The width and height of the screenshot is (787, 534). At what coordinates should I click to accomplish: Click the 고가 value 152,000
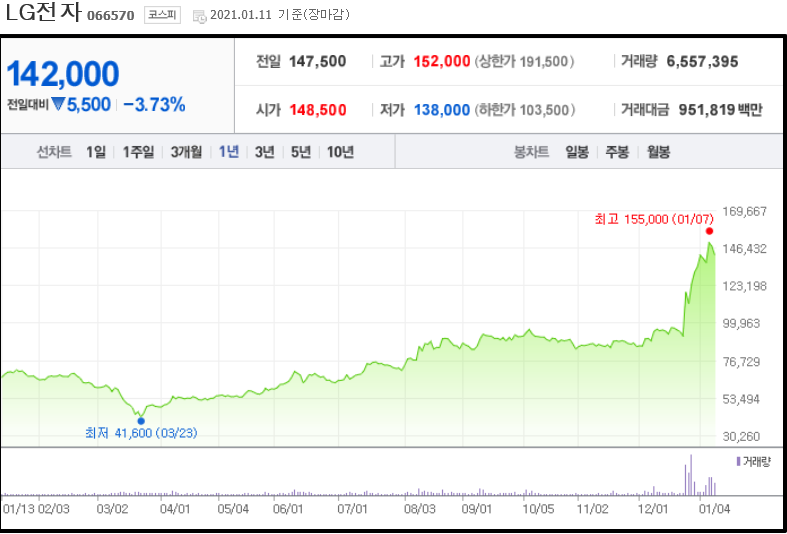442,62
